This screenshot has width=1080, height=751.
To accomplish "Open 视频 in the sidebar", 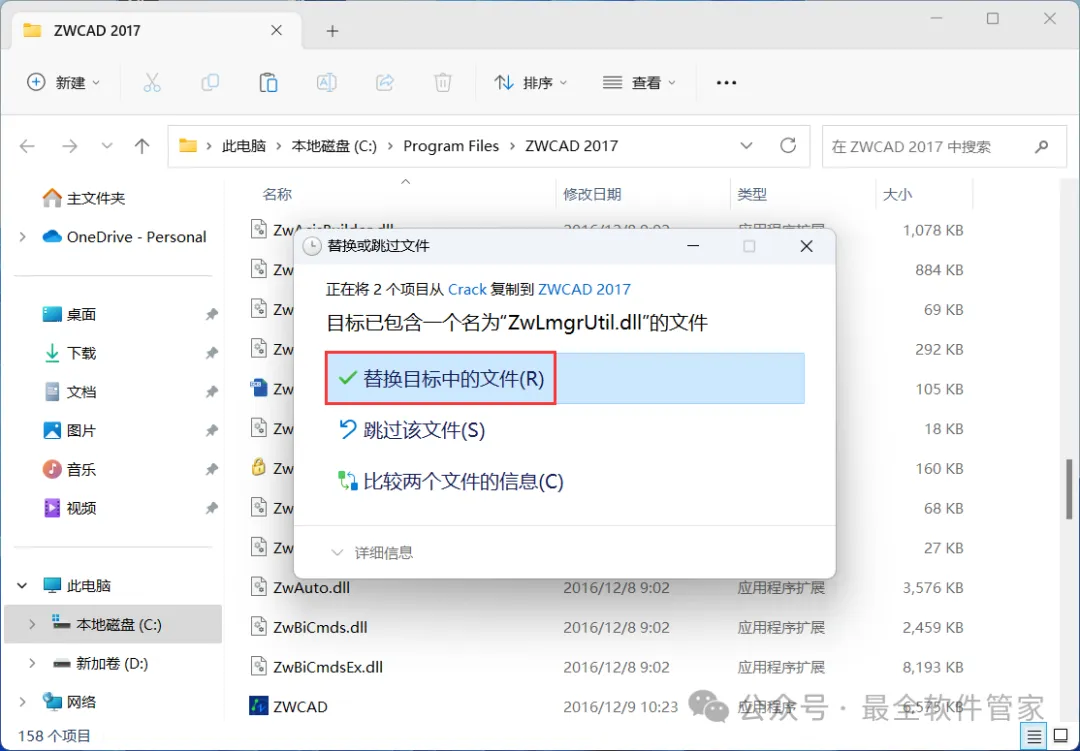I will [x=69, y=508].
